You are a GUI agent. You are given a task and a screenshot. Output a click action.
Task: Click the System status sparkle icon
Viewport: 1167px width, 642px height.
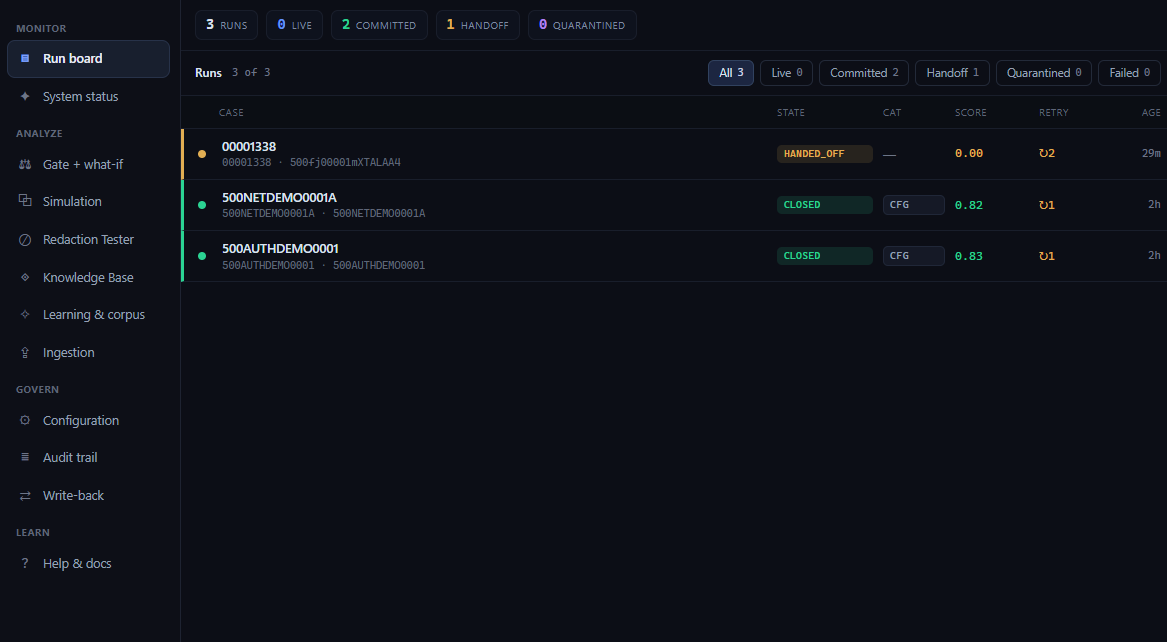25,96
